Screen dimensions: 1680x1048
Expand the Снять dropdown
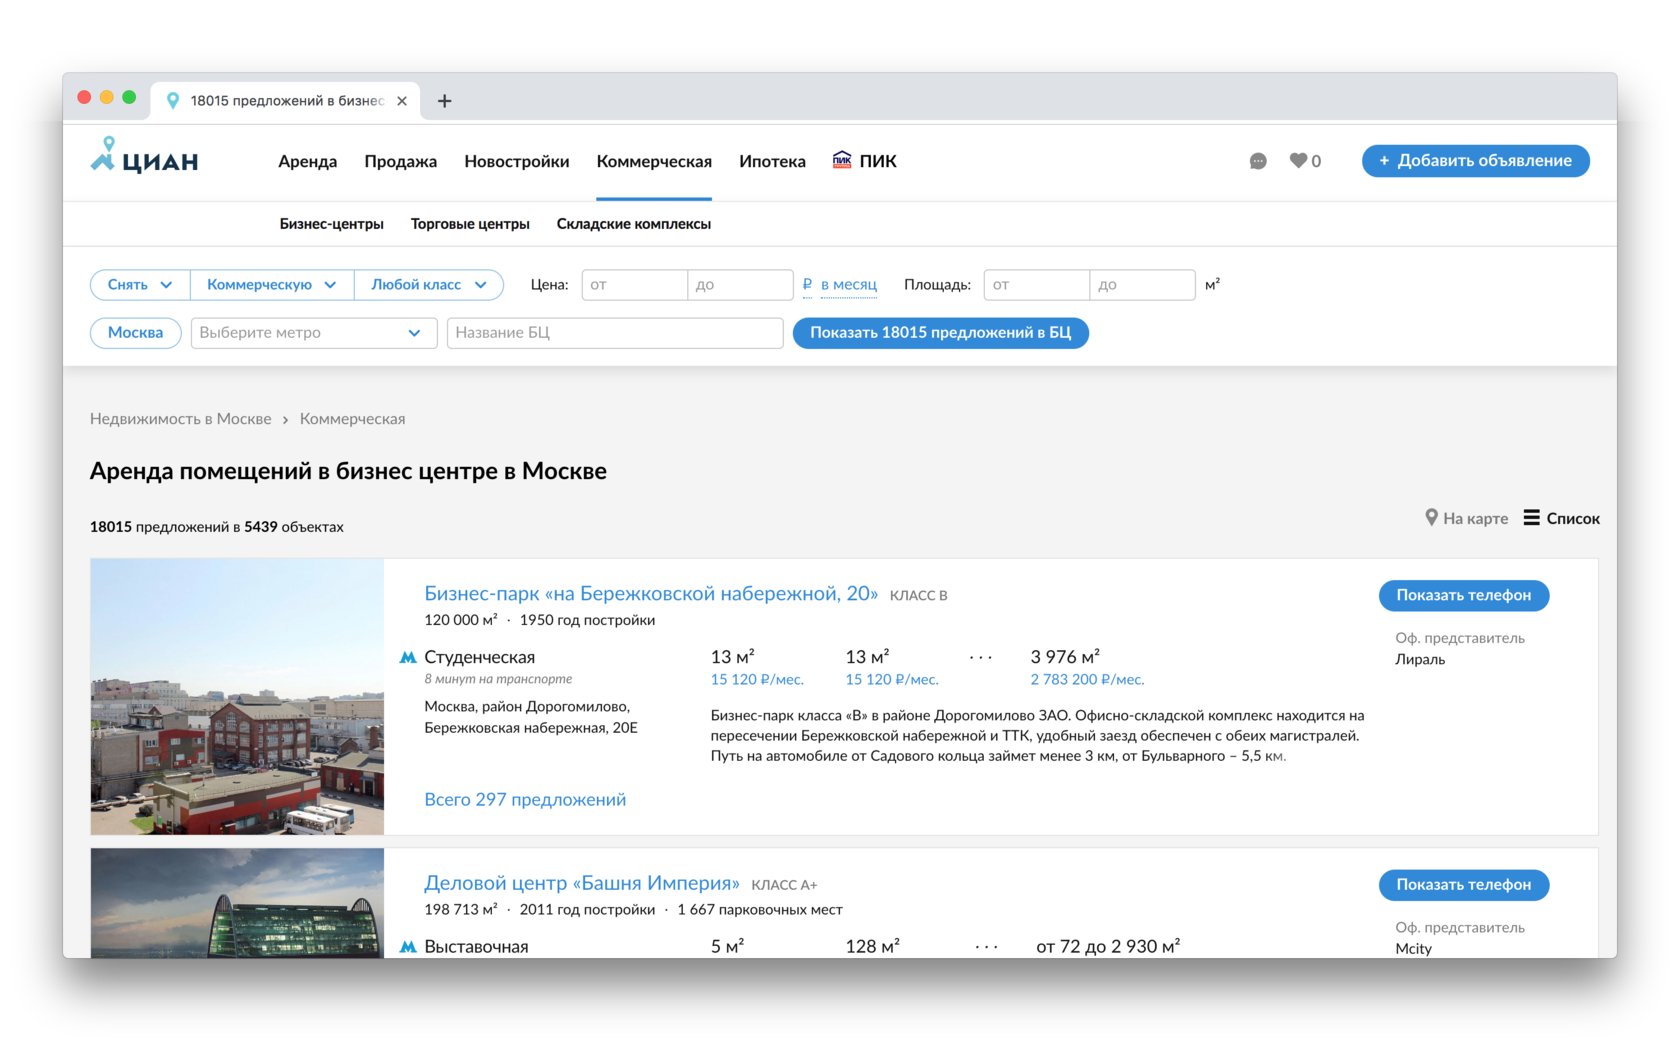click(x=140, y=285)
